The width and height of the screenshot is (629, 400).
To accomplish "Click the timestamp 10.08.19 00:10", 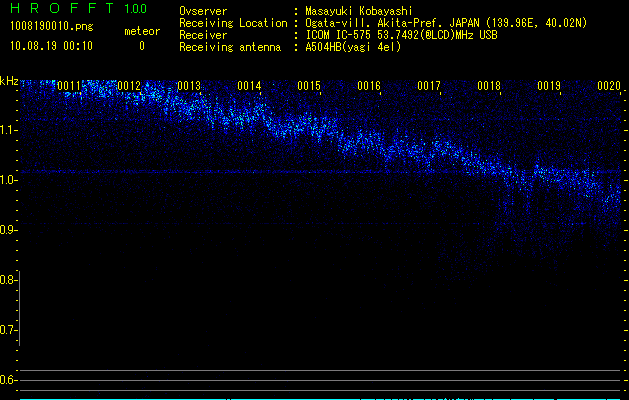I will [x=51, y=46].
